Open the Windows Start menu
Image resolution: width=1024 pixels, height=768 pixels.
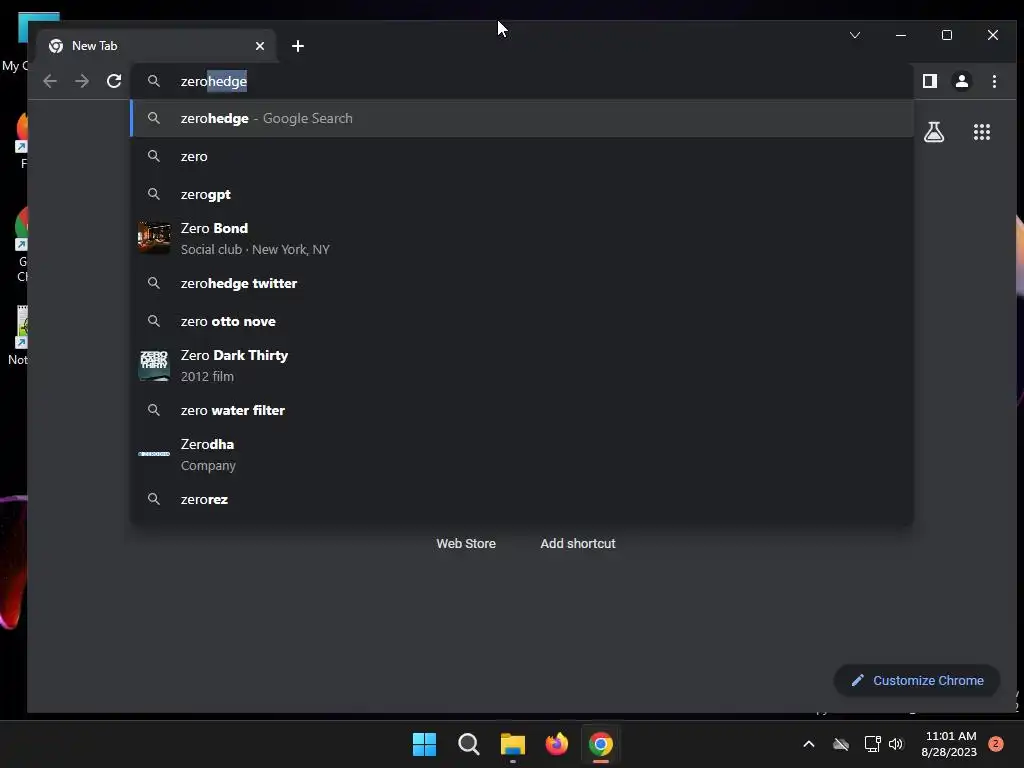[424, 744]
